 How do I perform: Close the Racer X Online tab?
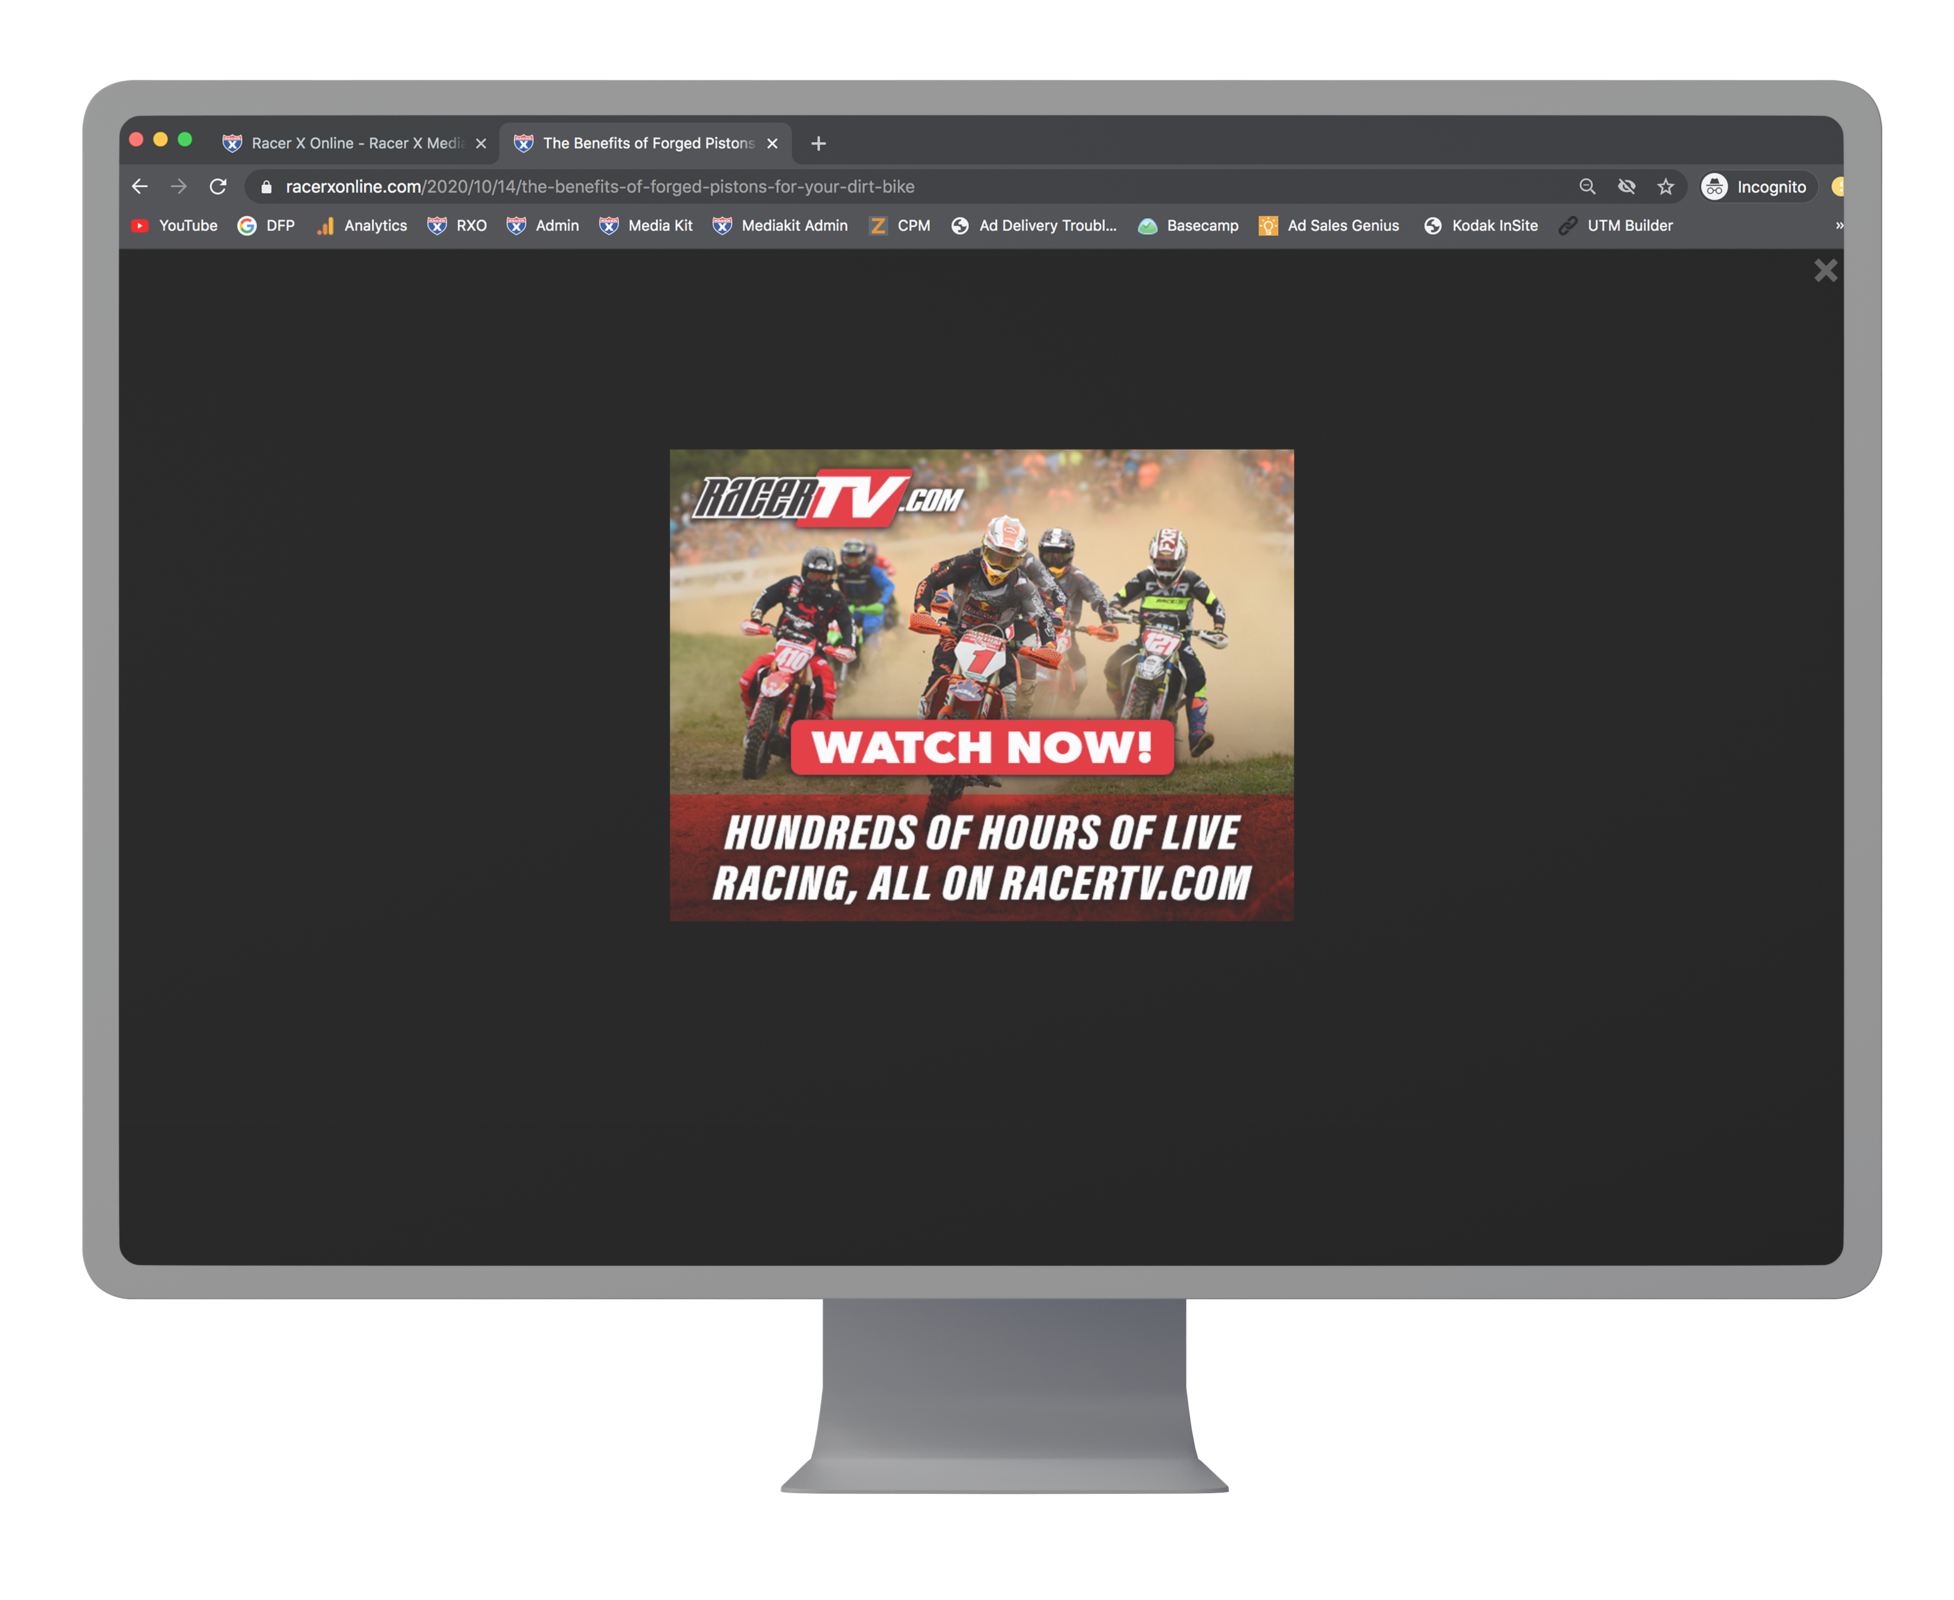(x=481, y=144)
